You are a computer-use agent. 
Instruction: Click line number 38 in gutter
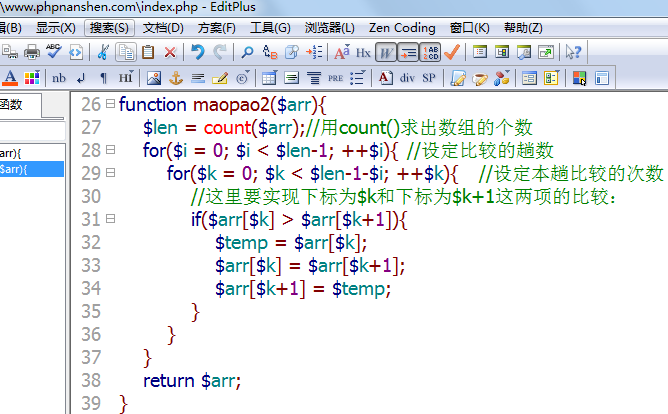tap(91, 380)
